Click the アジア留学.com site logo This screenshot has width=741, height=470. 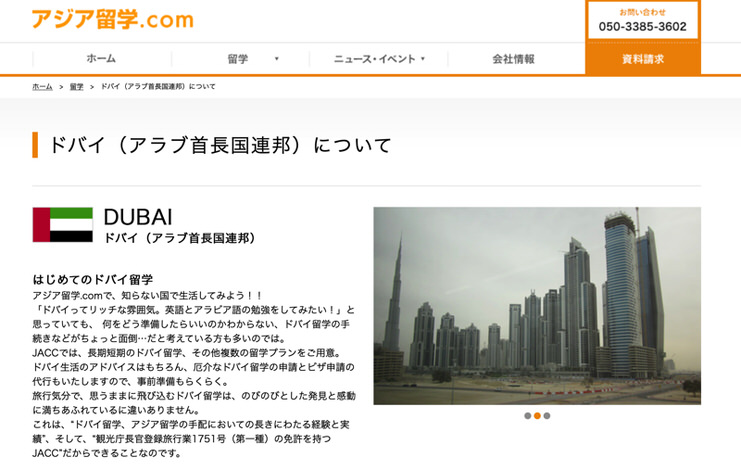point(112,19)
